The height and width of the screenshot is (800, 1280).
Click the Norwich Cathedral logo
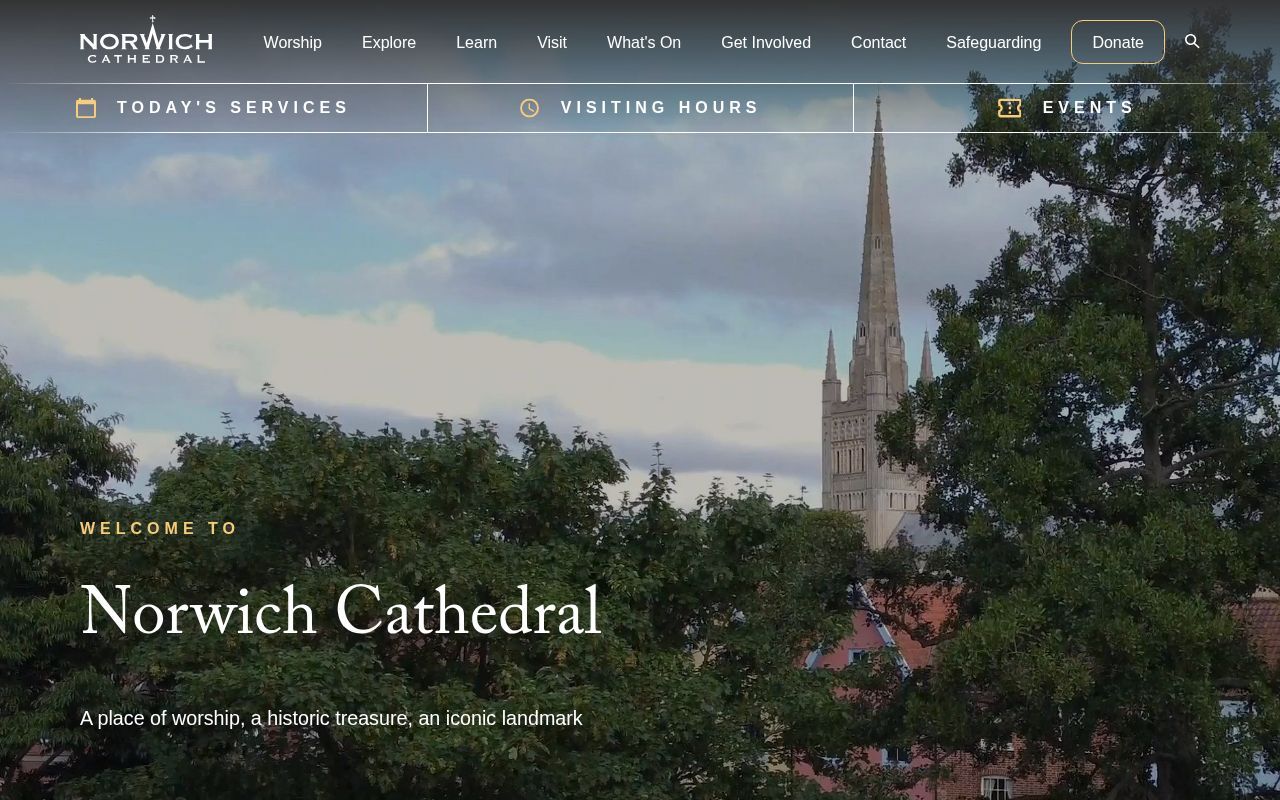pyautogui.click(x=146, y=41)
